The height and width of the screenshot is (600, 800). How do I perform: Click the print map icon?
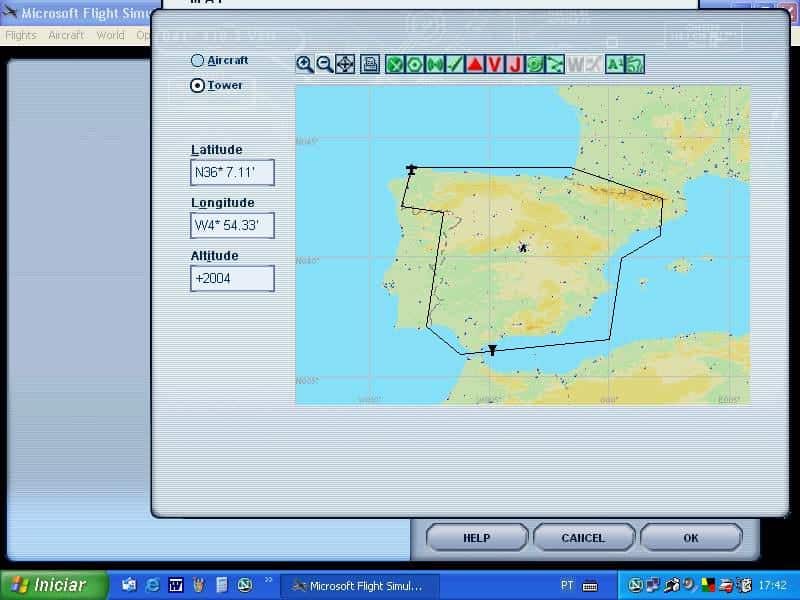pyautogui.click(x=370, y=64)
